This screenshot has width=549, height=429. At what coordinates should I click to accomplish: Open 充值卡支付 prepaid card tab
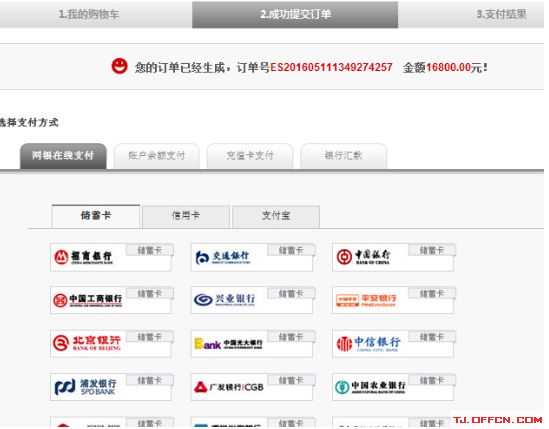point(250,156)
